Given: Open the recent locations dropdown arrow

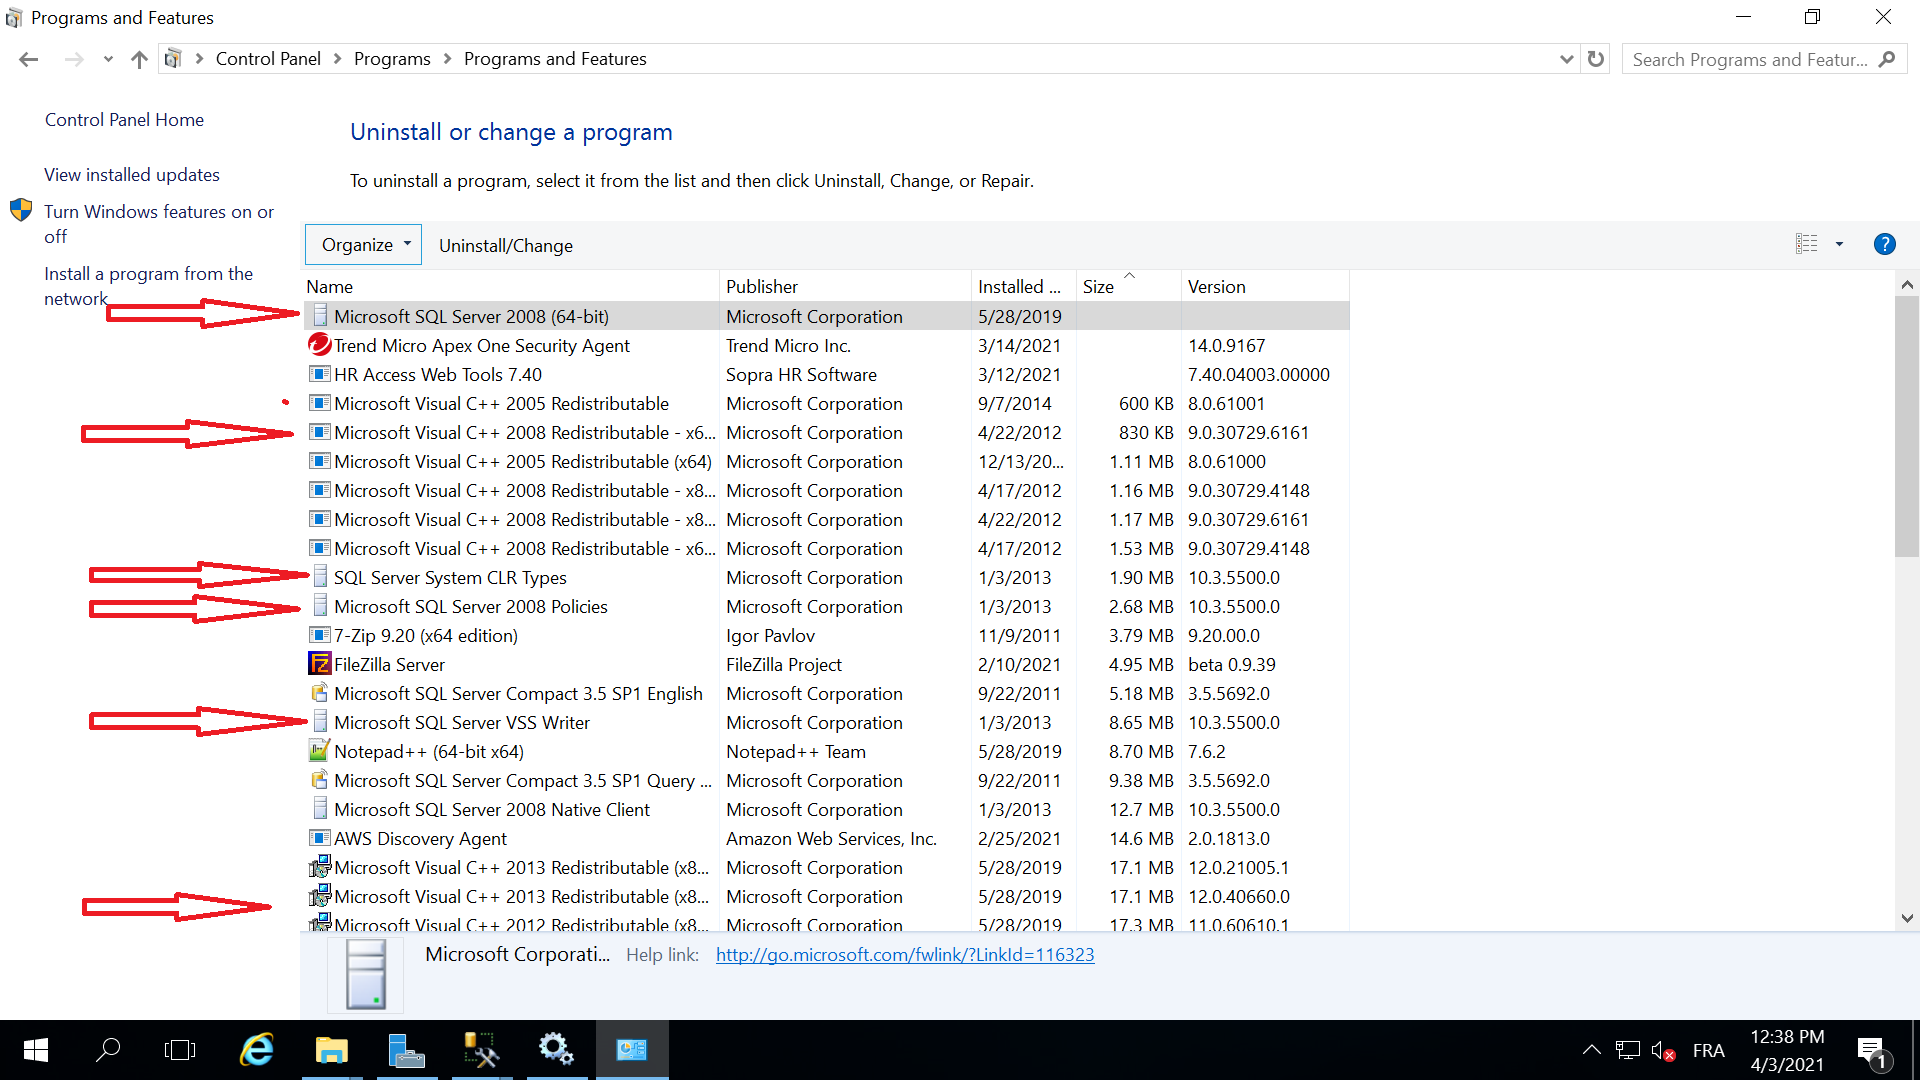Looking at the screenshot, I should (x=108, y=59).
